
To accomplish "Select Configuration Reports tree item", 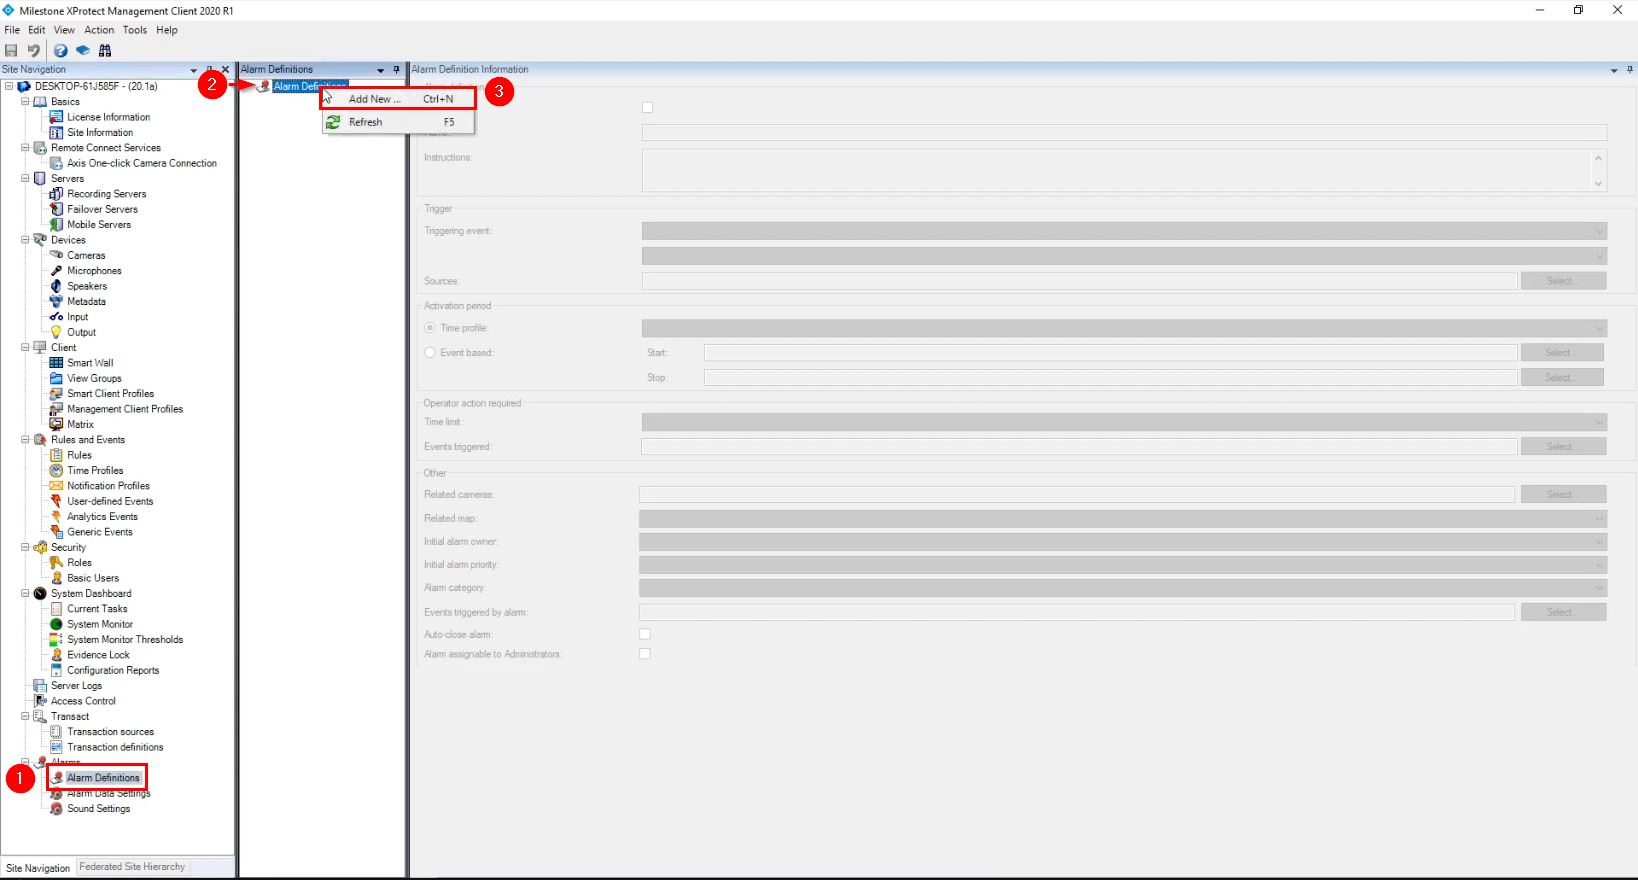I will point(113,671).
